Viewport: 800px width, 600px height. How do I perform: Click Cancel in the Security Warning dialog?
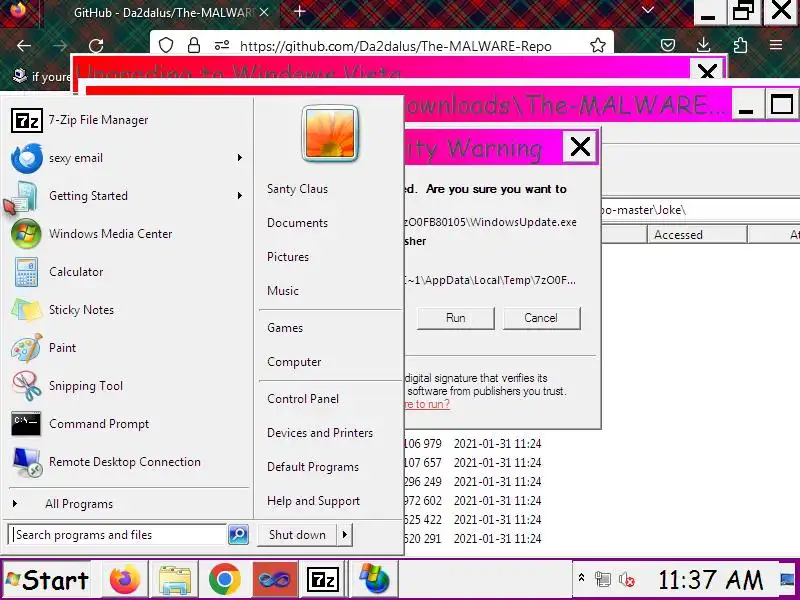541,318
